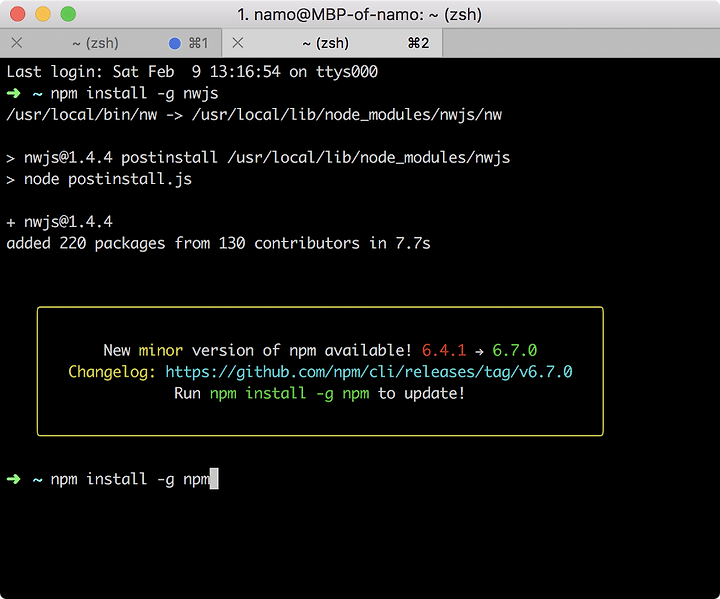Click the green prompt arrow on second line
Viewport: 720px width, 599px height.
(14, 93)
